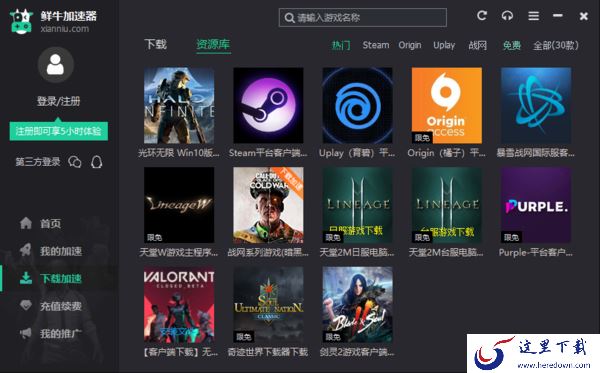Open the Soul Ultimate Nation thumbnail
The width and height of the screenshot is (600, 373).
coord(268,305)
